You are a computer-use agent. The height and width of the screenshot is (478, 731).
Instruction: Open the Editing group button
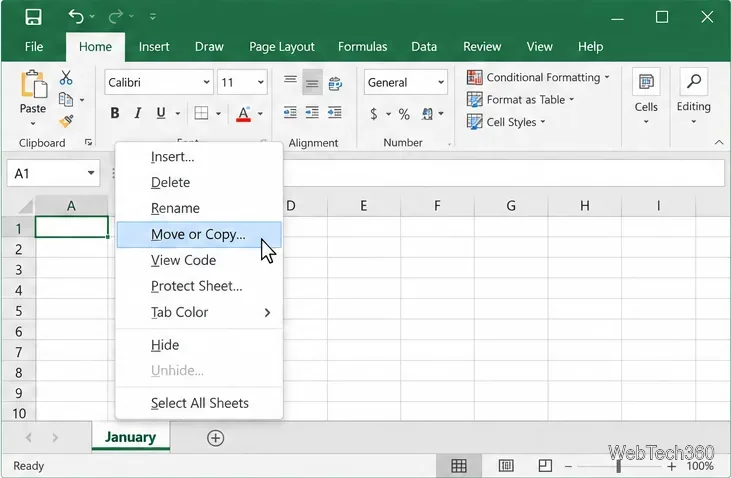694,97
